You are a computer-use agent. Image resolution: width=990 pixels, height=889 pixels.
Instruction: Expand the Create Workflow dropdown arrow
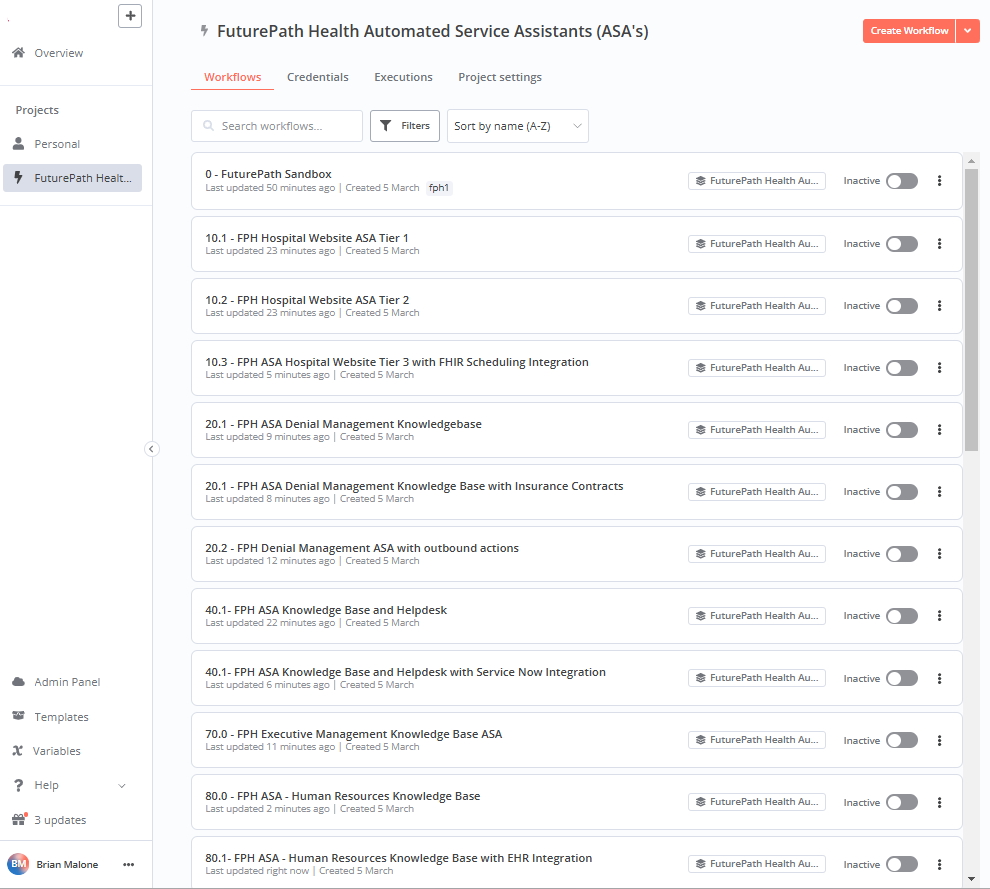coord(967,31)
